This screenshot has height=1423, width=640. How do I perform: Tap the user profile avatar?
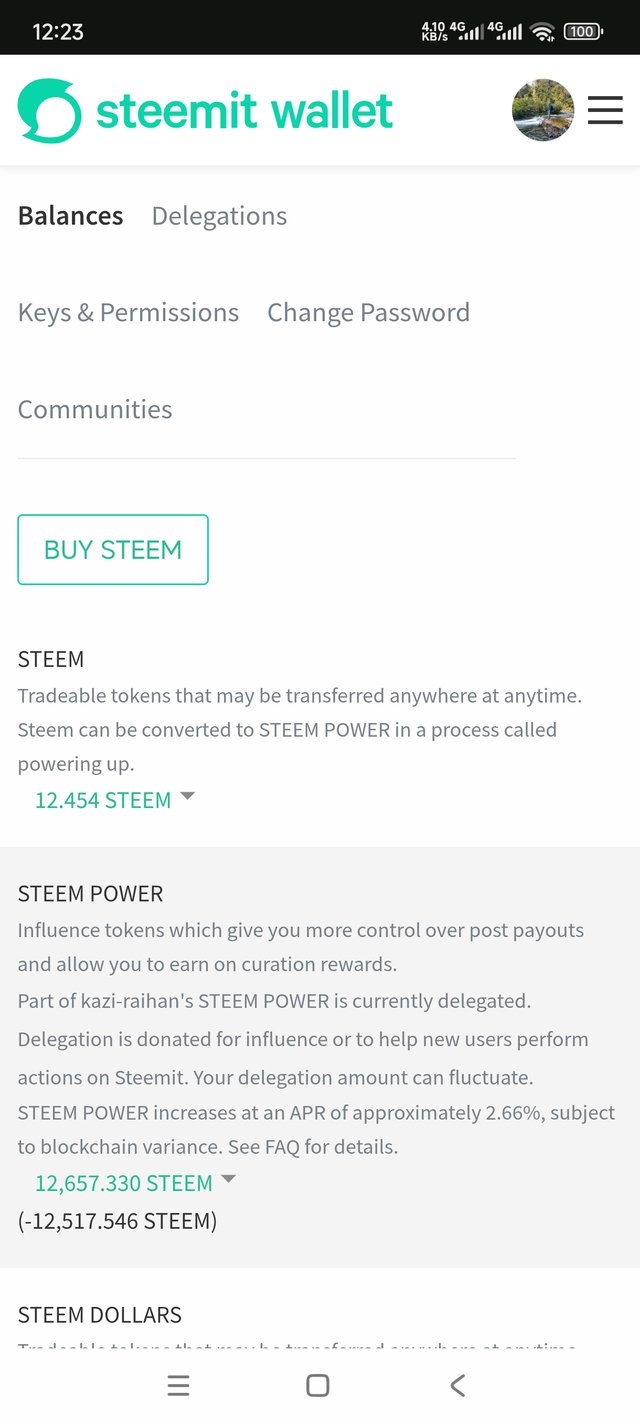point(543,110)
